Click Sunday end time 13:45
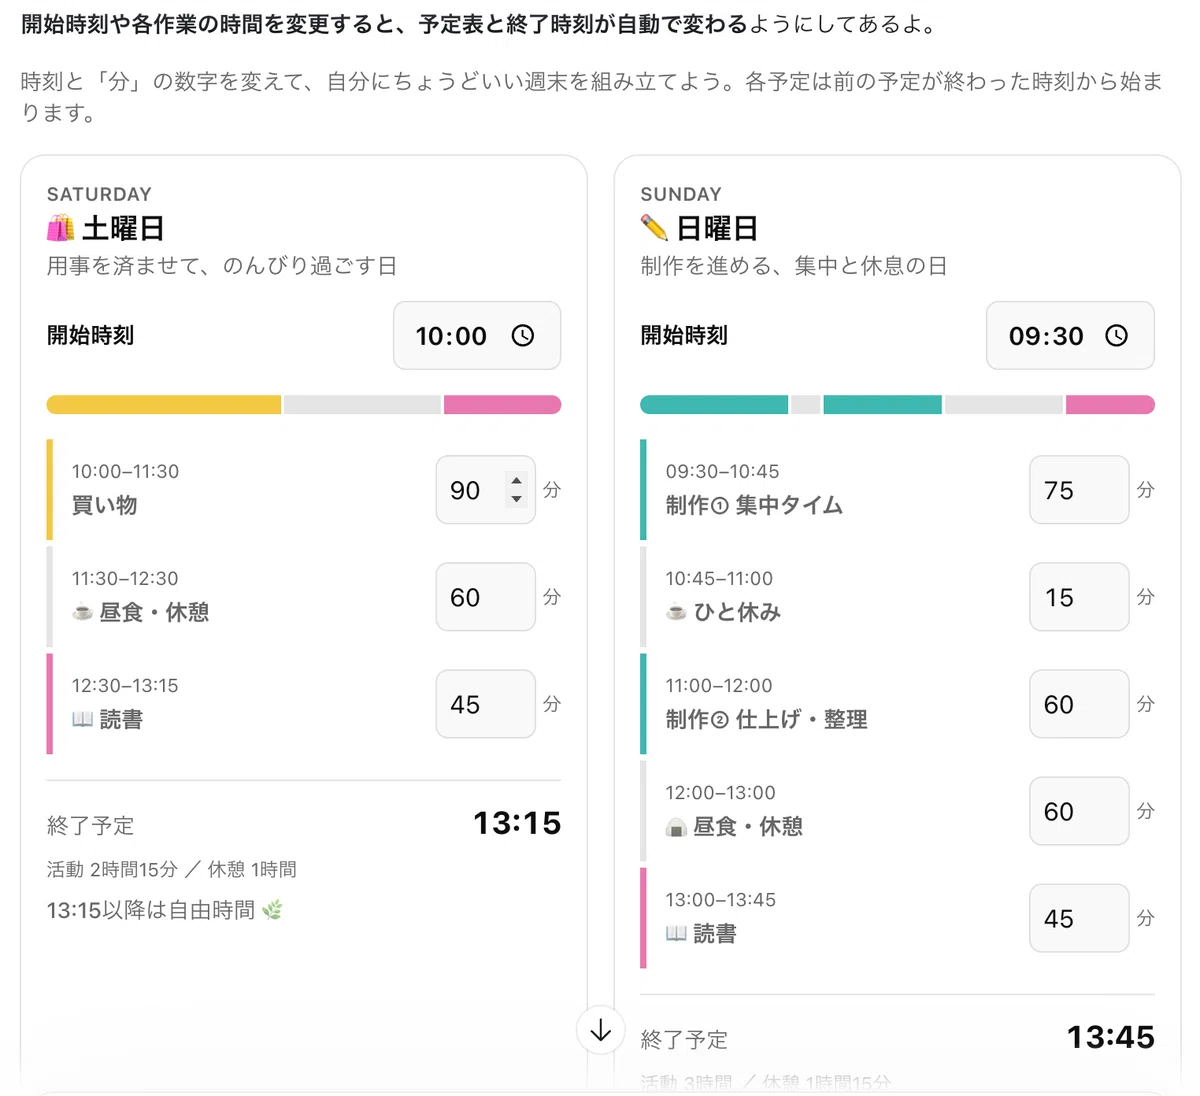This screenshot has height=1096, width=1200. tap(1111, 1037)
